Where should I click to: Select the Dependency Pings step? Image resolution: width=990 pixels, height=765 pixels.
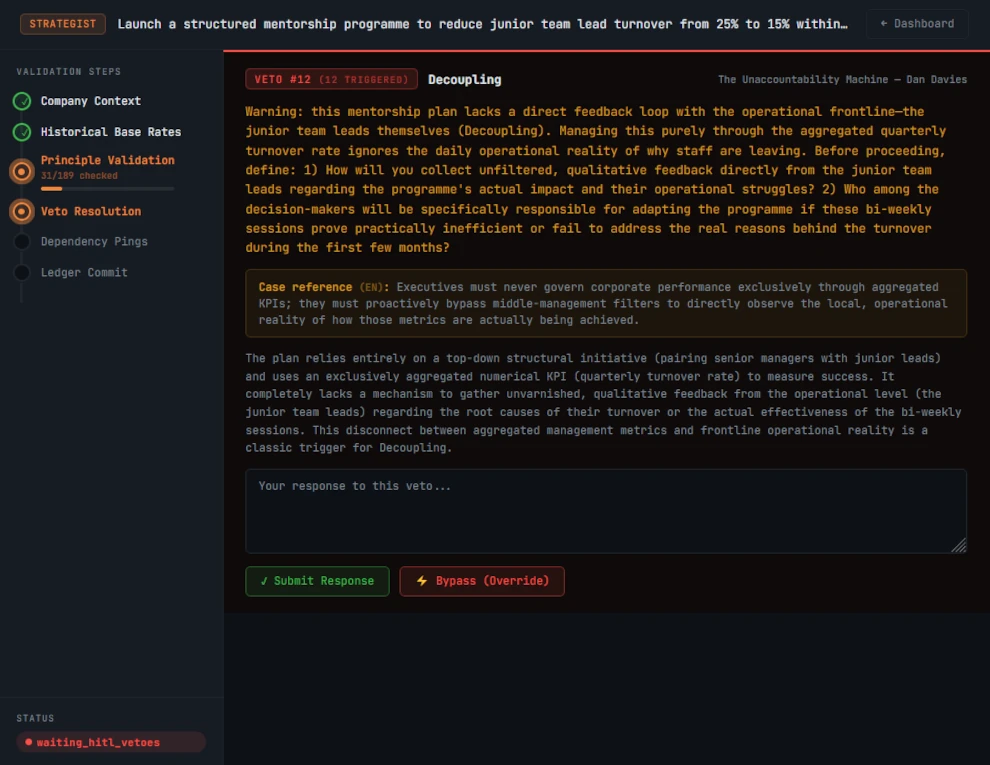[94, 242]
